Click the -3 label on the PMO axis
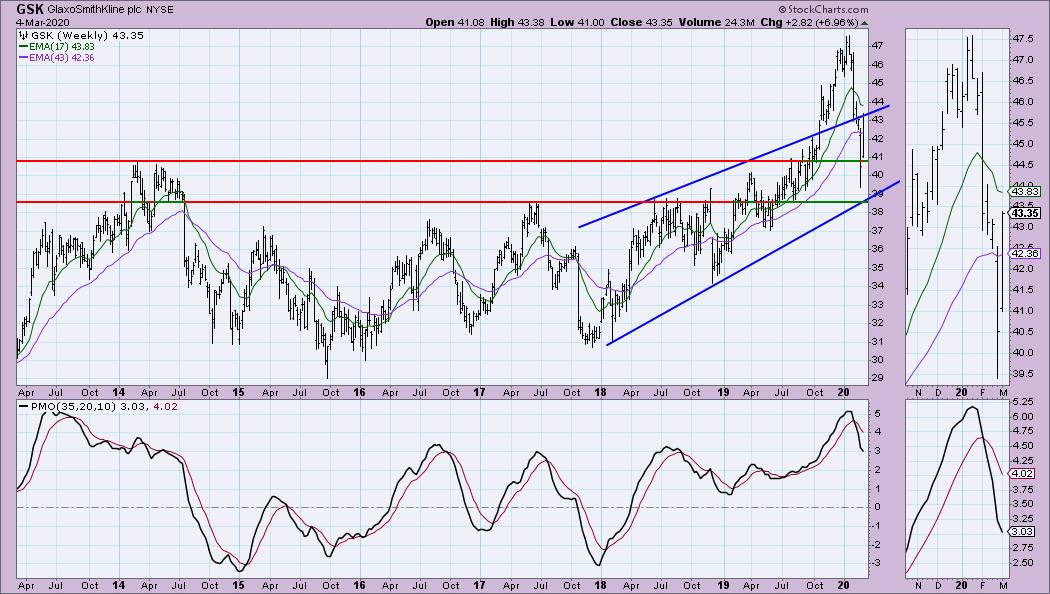 (x=877, y=563)
